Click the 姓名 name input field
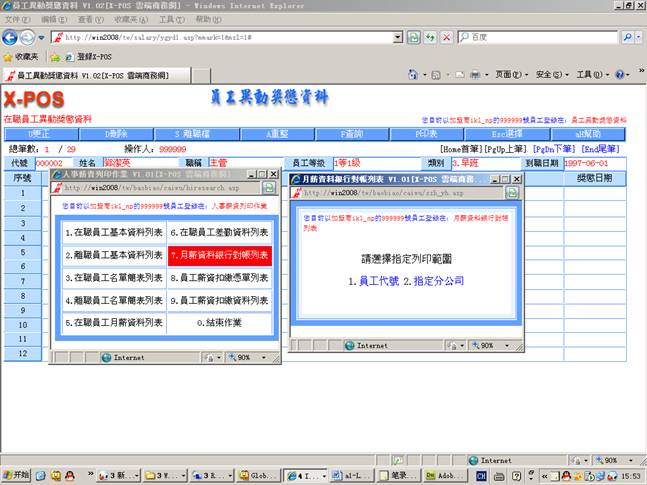This screenshot has width=647, height=485. [x=135, y=162]
